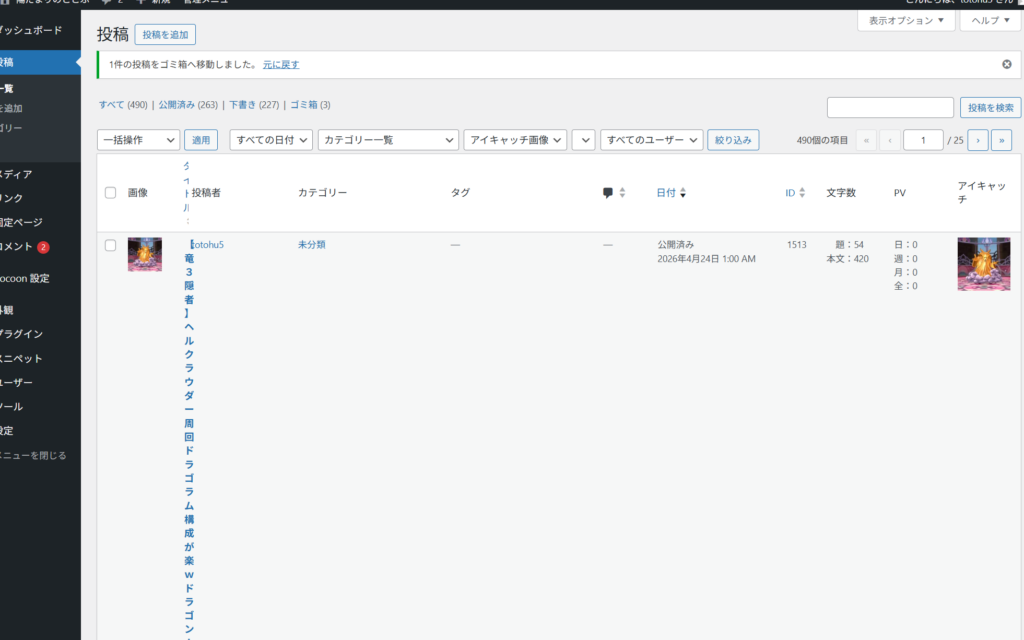Check the checkbox for post 1513
1024x640 pixels.
pyautogui.click(x=111, y=245)
